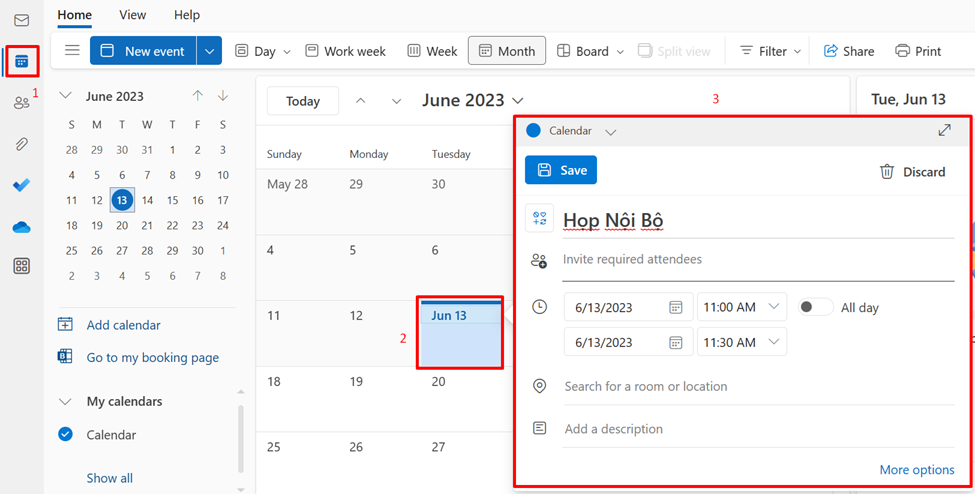Expand Board view dropdown
This screenshot has height=494, width=975.
point(620,52)
